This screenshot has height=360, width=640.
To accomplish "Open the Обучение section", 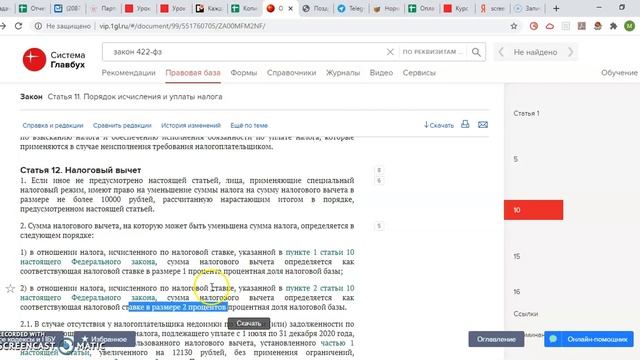I will point(619,73).
